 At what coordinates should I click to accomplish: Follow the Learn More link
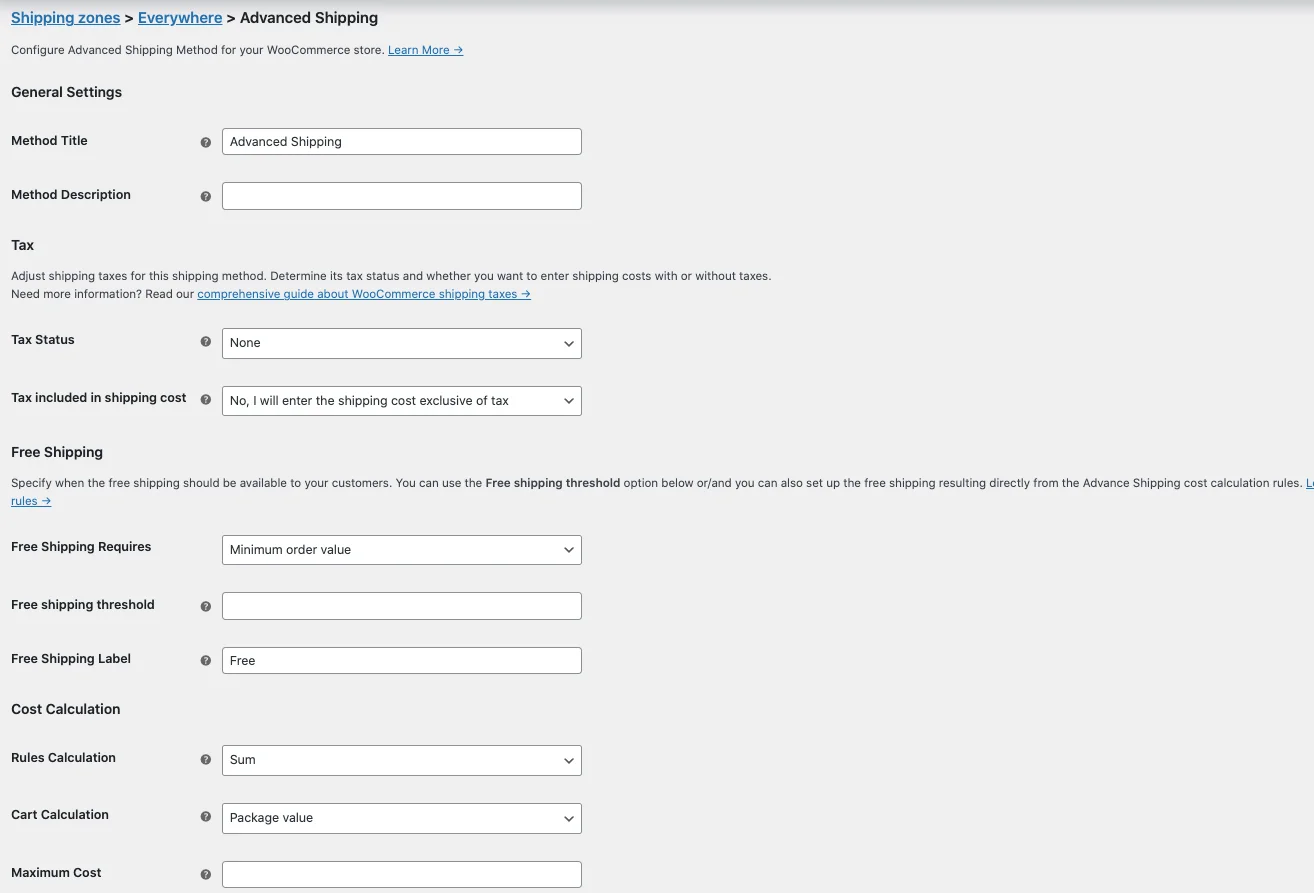[x=425, y=50]
